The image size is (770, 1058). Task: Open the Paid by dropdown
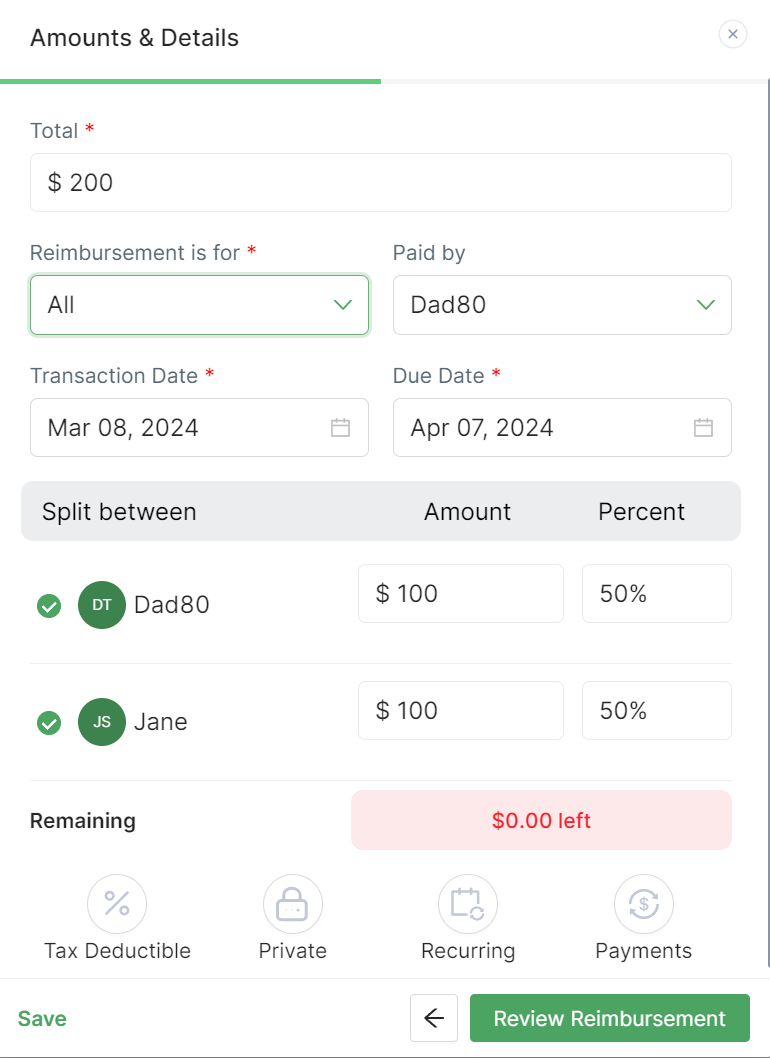tap(562, 305)
